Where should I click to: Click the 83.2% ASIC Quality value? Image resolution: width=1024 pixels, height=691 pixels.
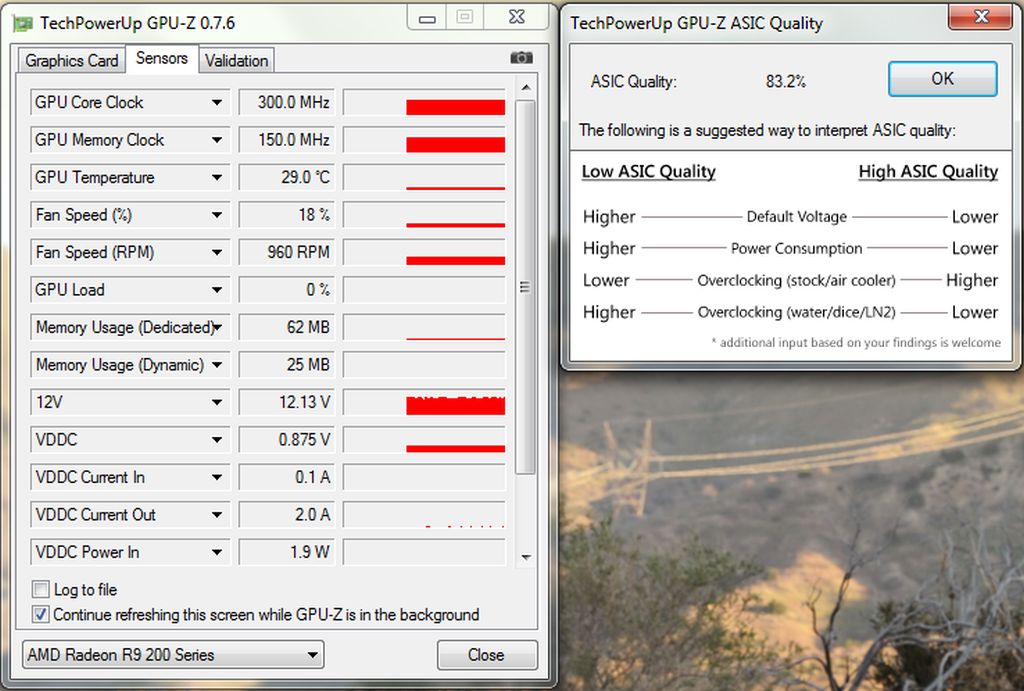[786, 82]
